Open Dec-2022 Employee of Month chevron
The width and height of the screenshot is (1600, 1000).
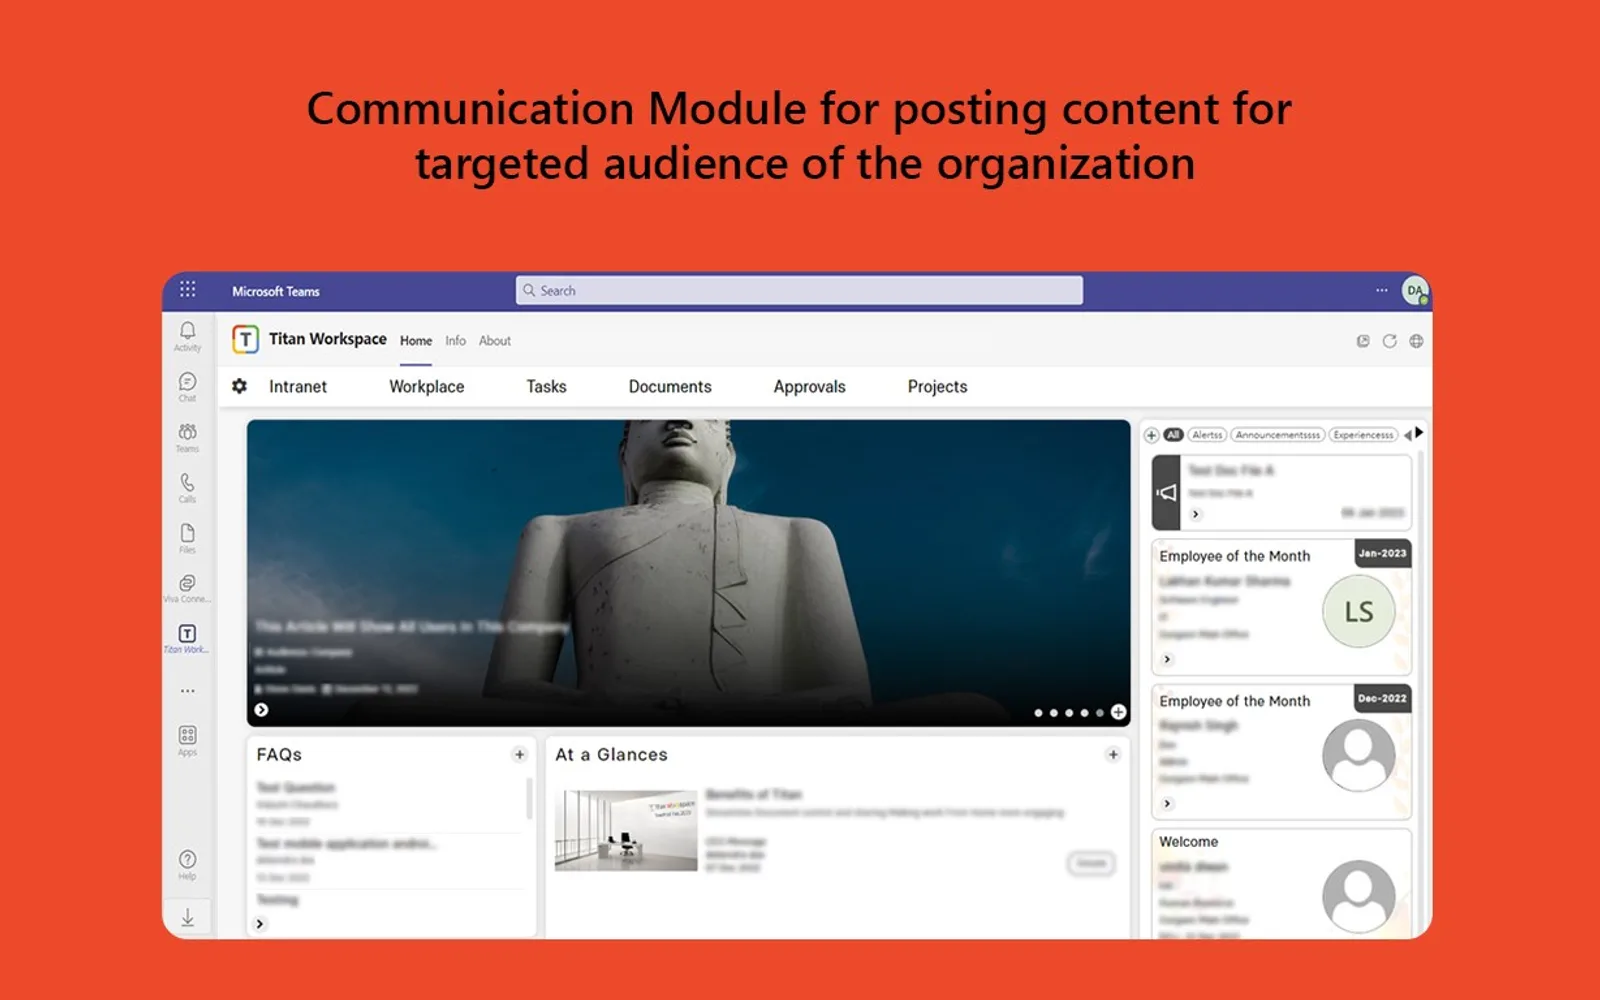1167,804
